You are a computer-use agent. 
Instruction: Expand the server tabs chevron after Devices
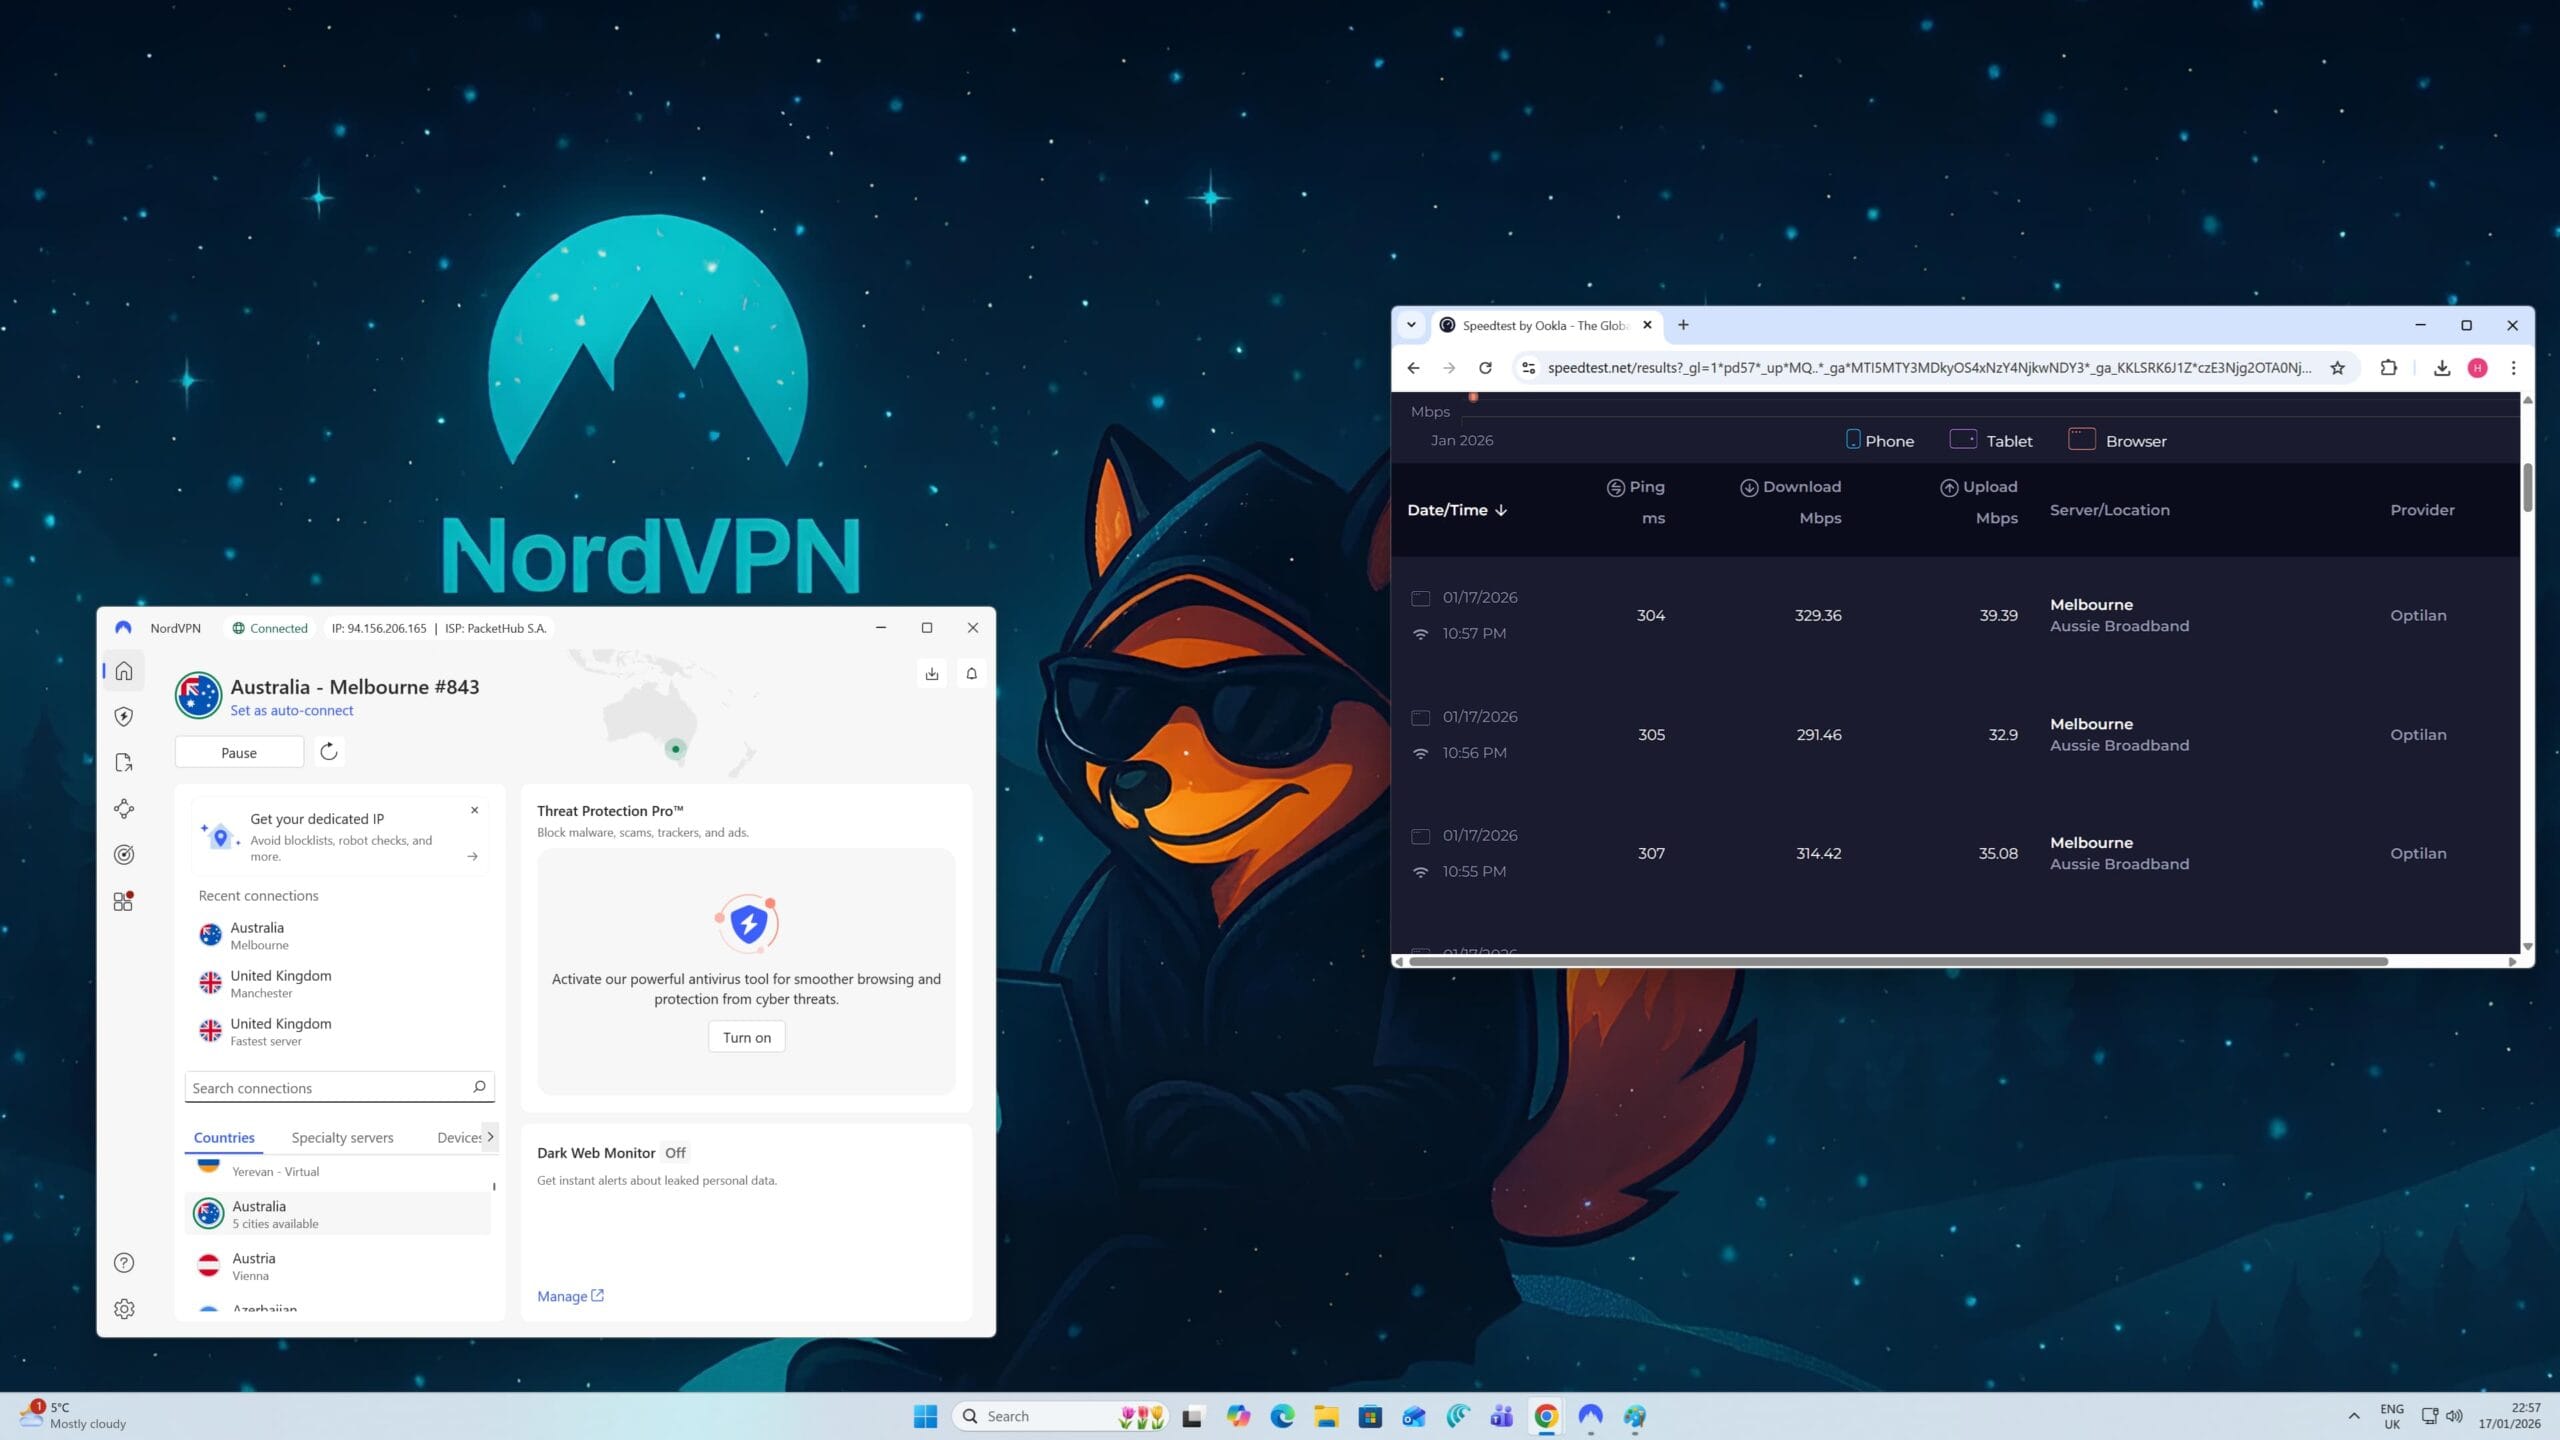(x=490, y=1136)
